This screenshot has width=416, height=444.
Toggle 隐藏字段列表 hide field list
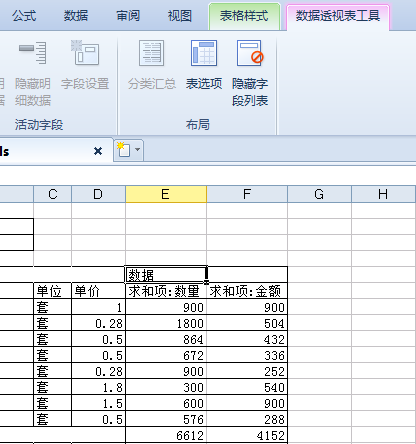[250, 53]
